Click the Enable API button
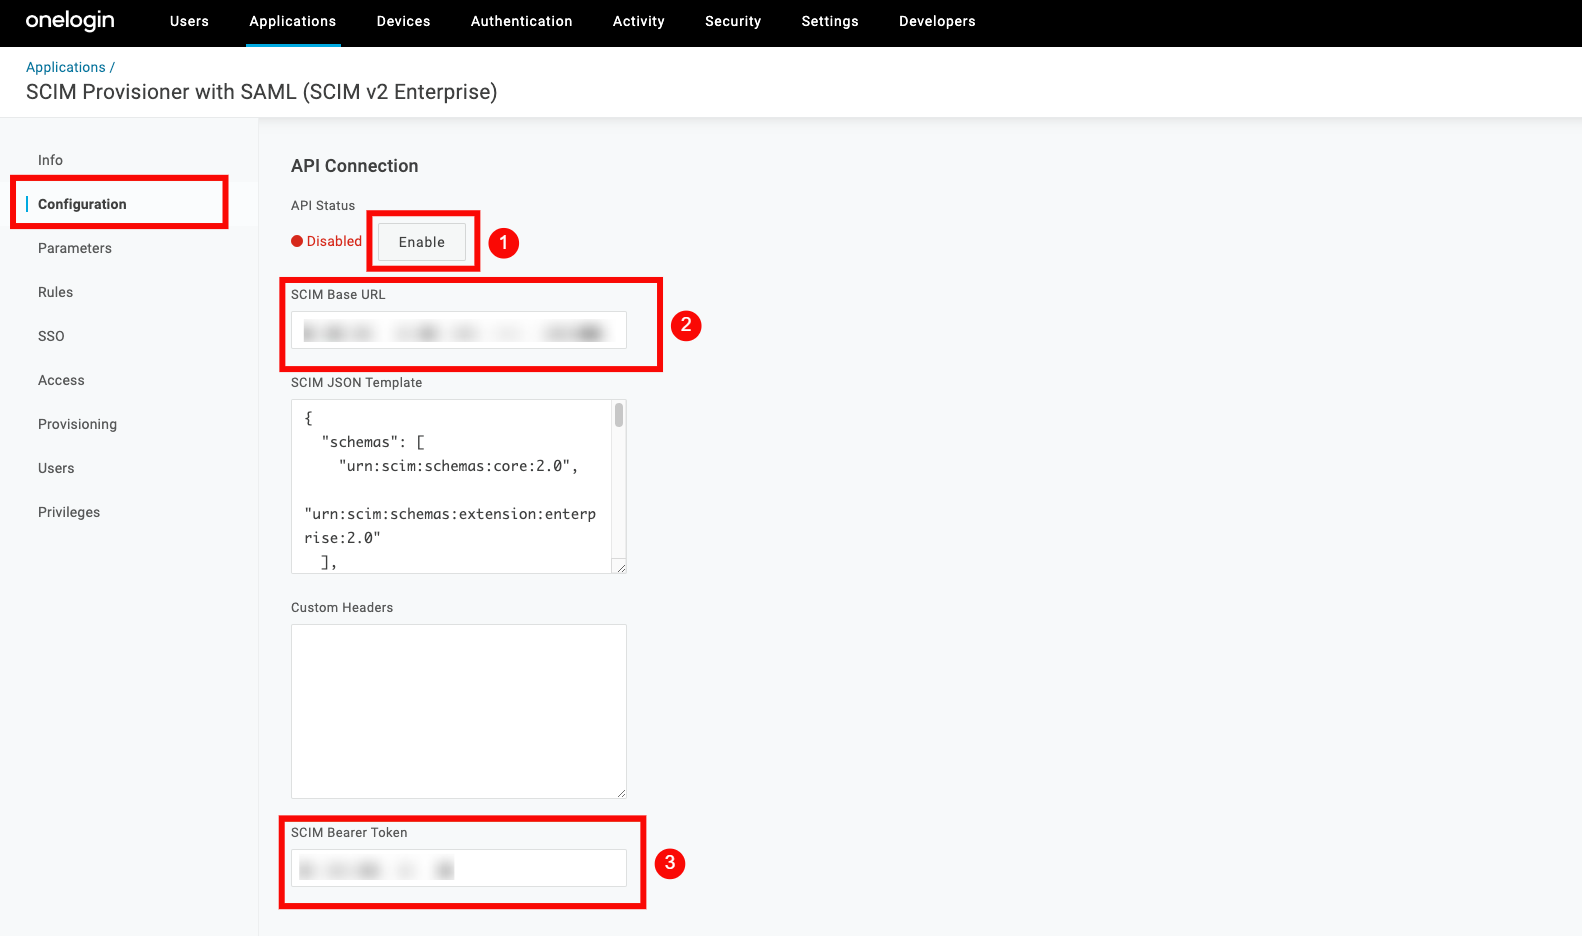Image resolution: width=1582 pixels, height=936 pixels. point(422,242)
